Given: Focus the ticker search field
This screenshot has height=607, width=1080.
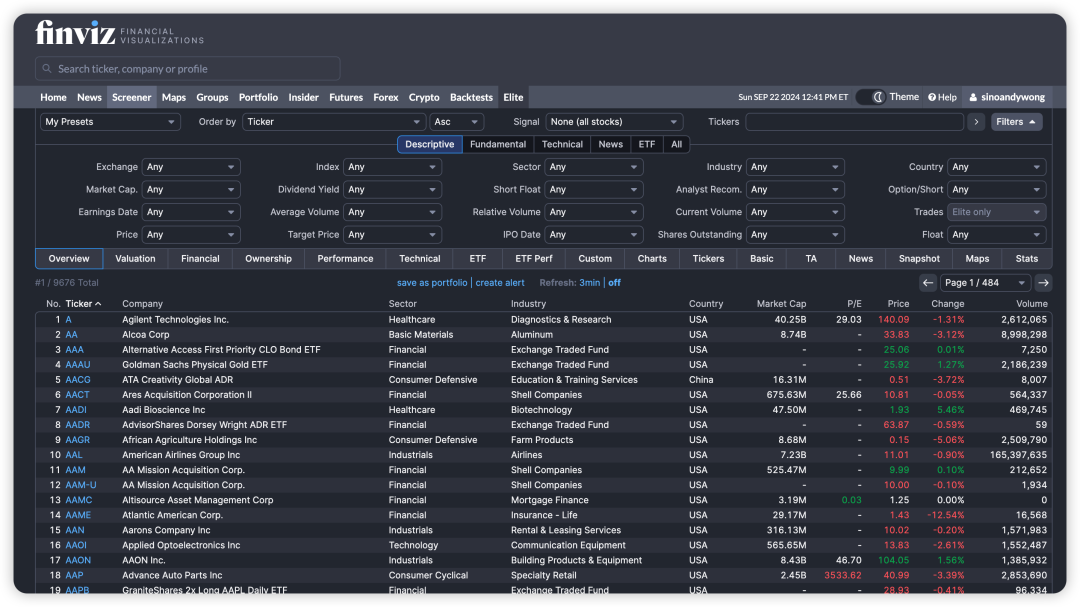Looking at the screenshot, I should 188,69.
